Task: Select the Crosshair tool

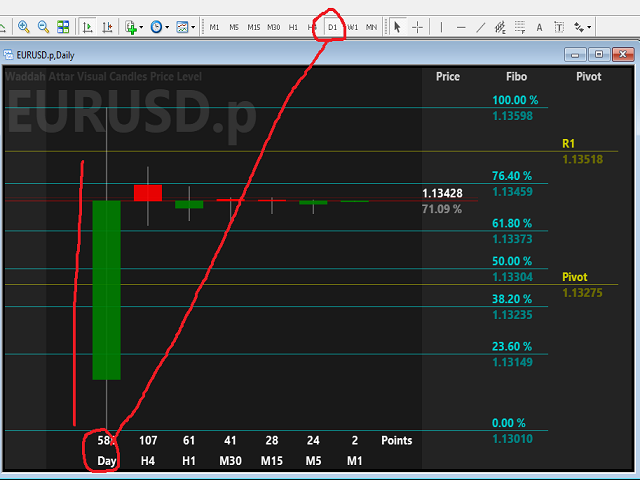Action: point(417,27)
